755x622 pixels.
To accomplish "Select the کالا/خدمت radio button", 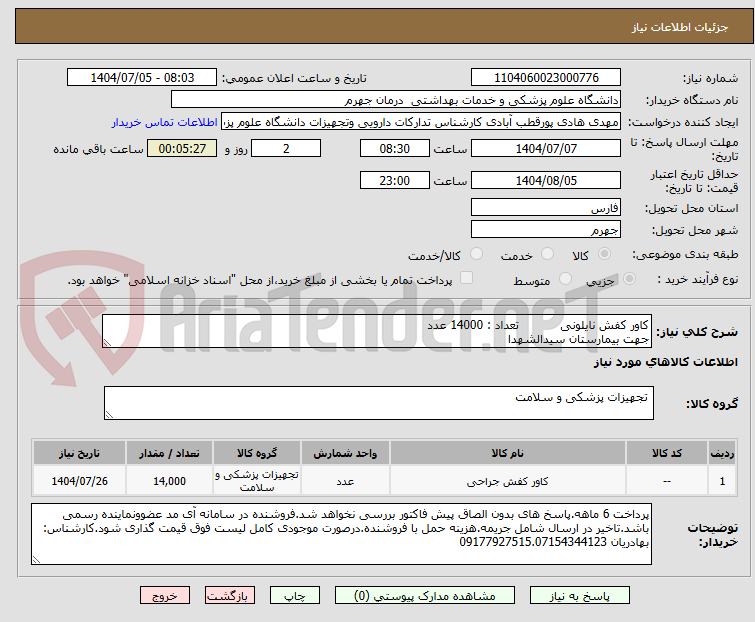I will pyautogui.click(x=477, y=254).
